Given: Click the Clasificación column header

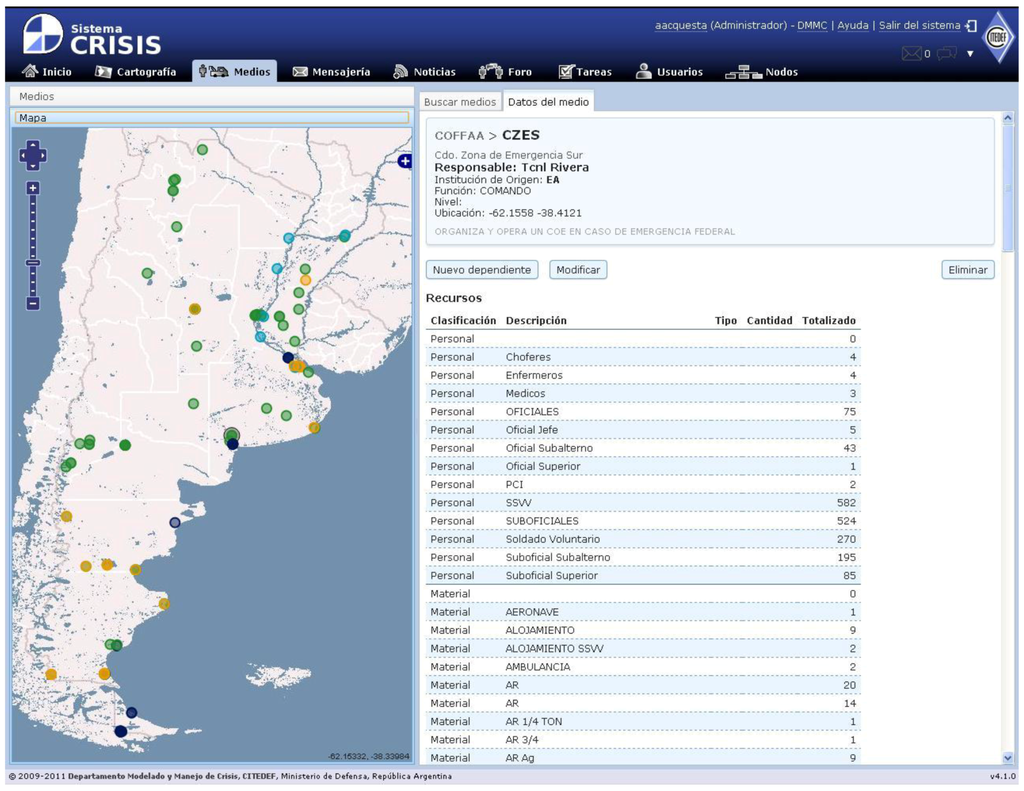Looking at the screenshot, I should (x=463, y=320).
